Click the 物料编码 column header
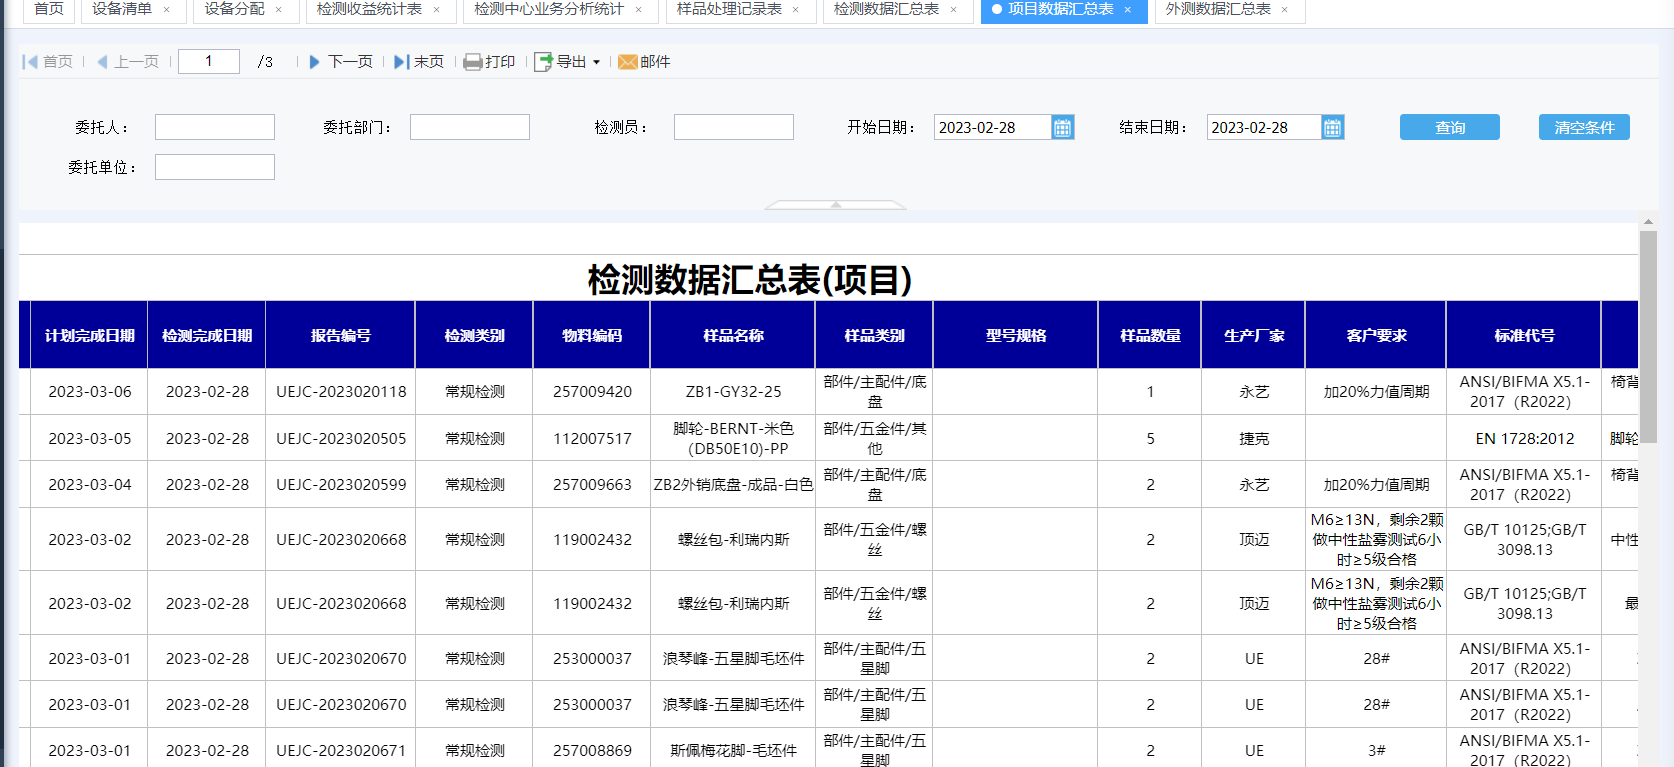The height and width of the screenshot is (767, 1674). pyautogui.click(x=592, y=335)
